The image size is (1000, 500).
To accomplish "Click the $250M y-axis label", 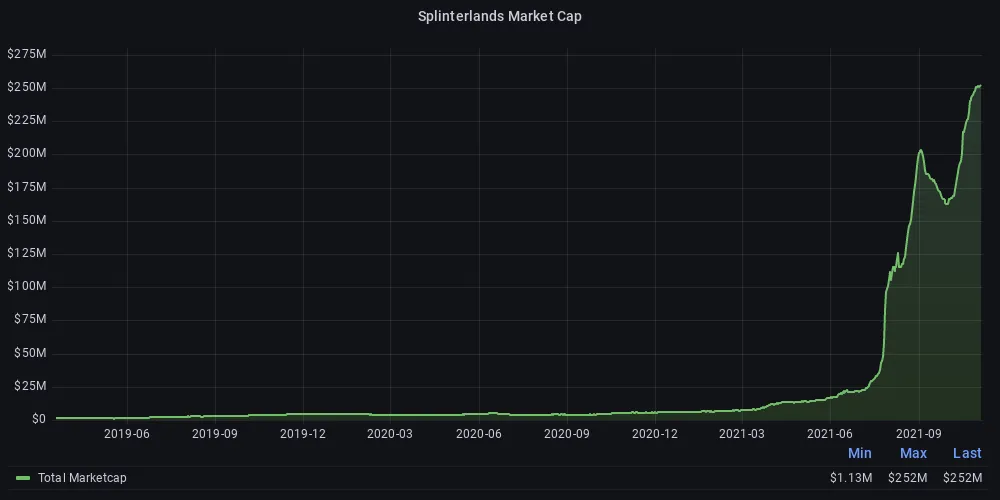I will (x=27, y=87).
